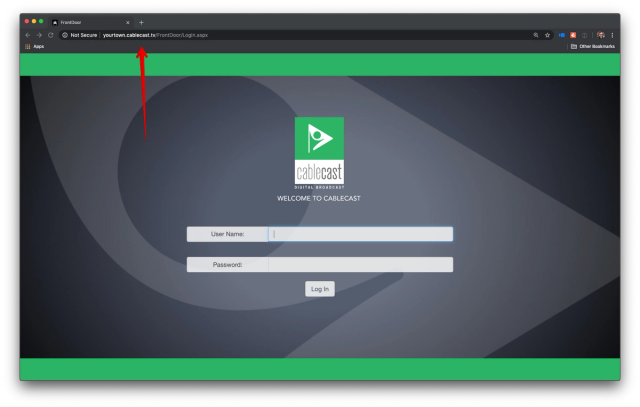The image size is (640, 407).
Task: Click the WELCOME TO CABLECAST text
Action: (319, 198)
